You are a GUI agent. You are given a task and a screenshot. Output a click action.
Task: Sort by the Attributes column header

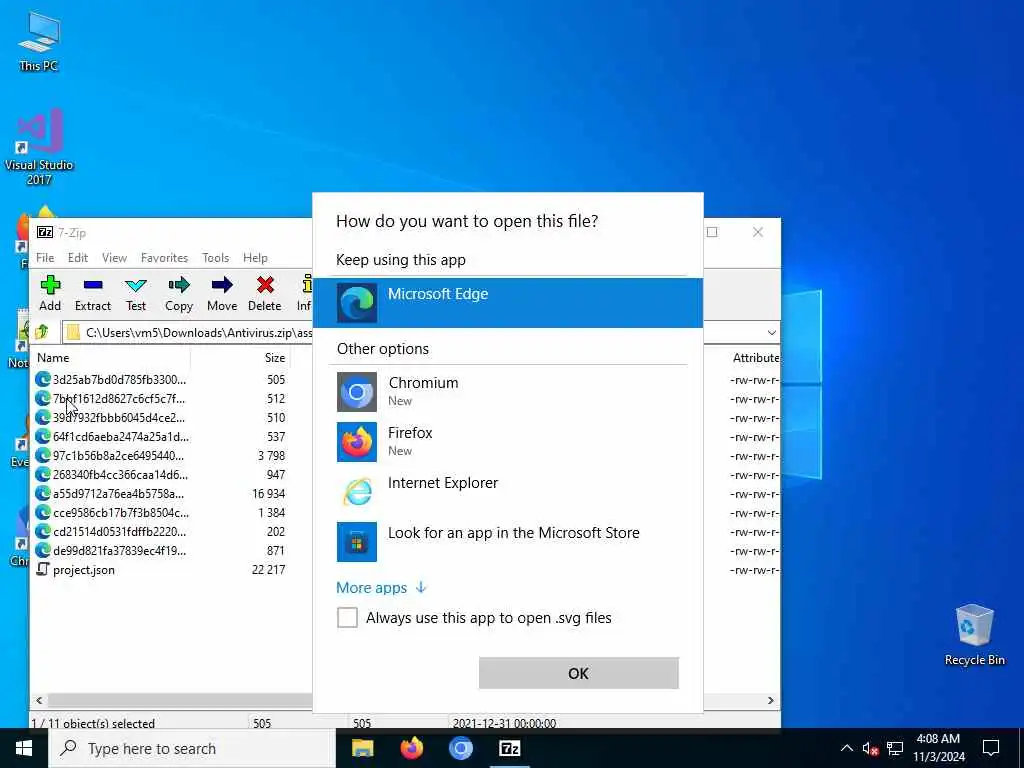756,358
